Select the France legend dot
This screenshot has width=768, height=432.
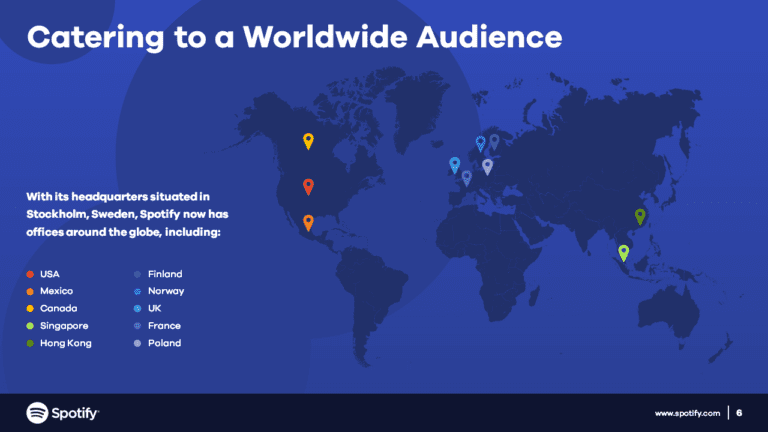[138, 326]
